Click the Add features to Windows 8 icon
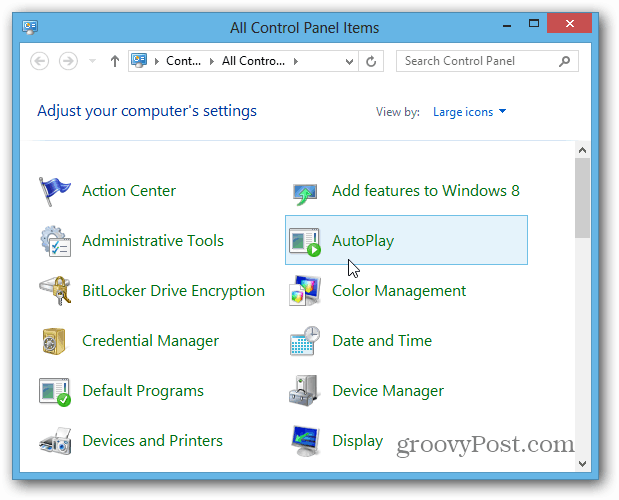This screenshot has height=500, width=619. tap(305, 194)
